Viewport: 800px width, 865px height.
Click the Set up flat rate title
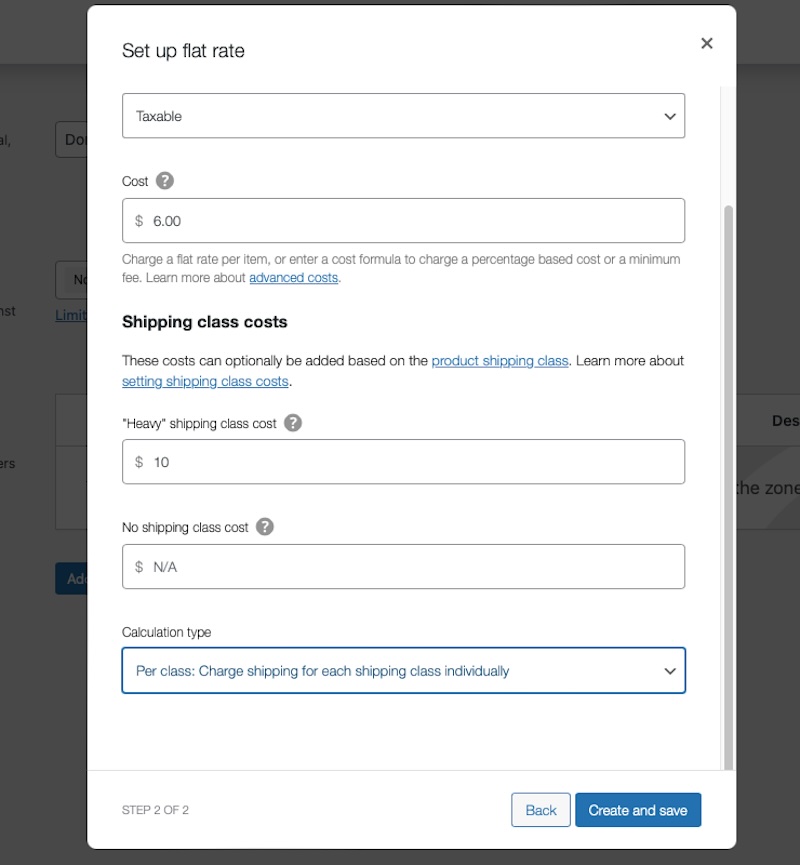tap(183, 51)
